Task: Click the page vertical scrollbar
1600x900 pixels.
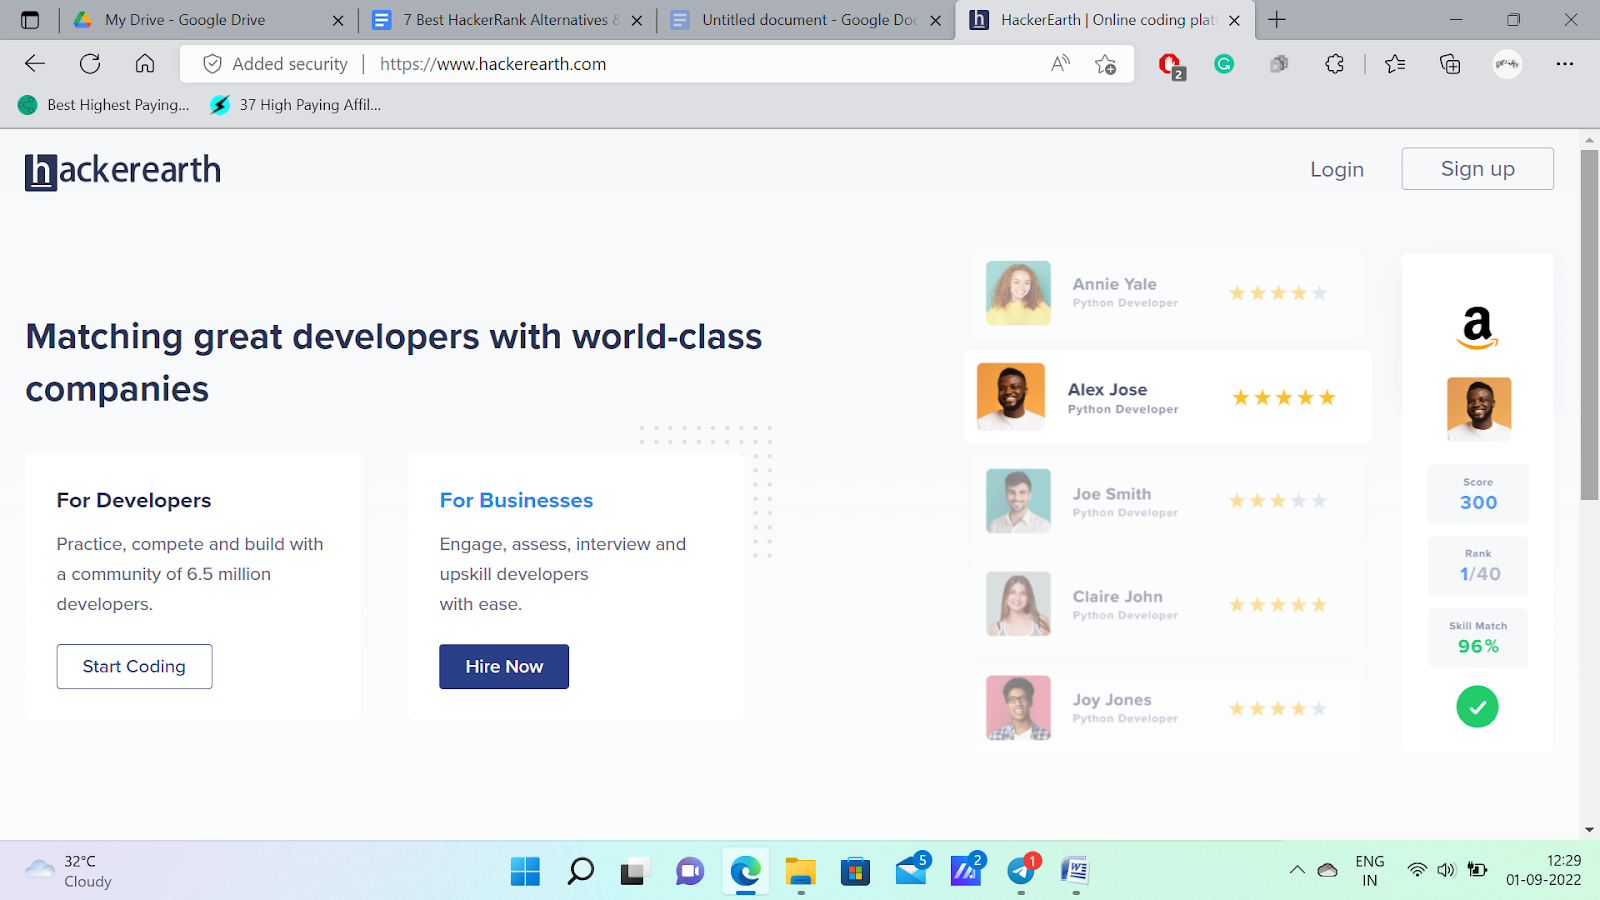Action: [1589, 325]
